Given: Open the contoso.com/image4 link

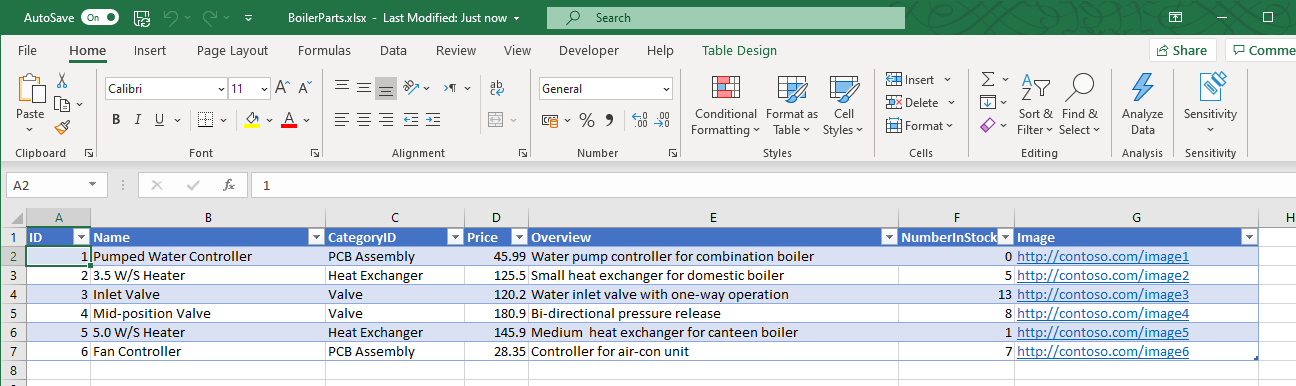Looking at the screenshot, I should click(x=1103, y=313).
